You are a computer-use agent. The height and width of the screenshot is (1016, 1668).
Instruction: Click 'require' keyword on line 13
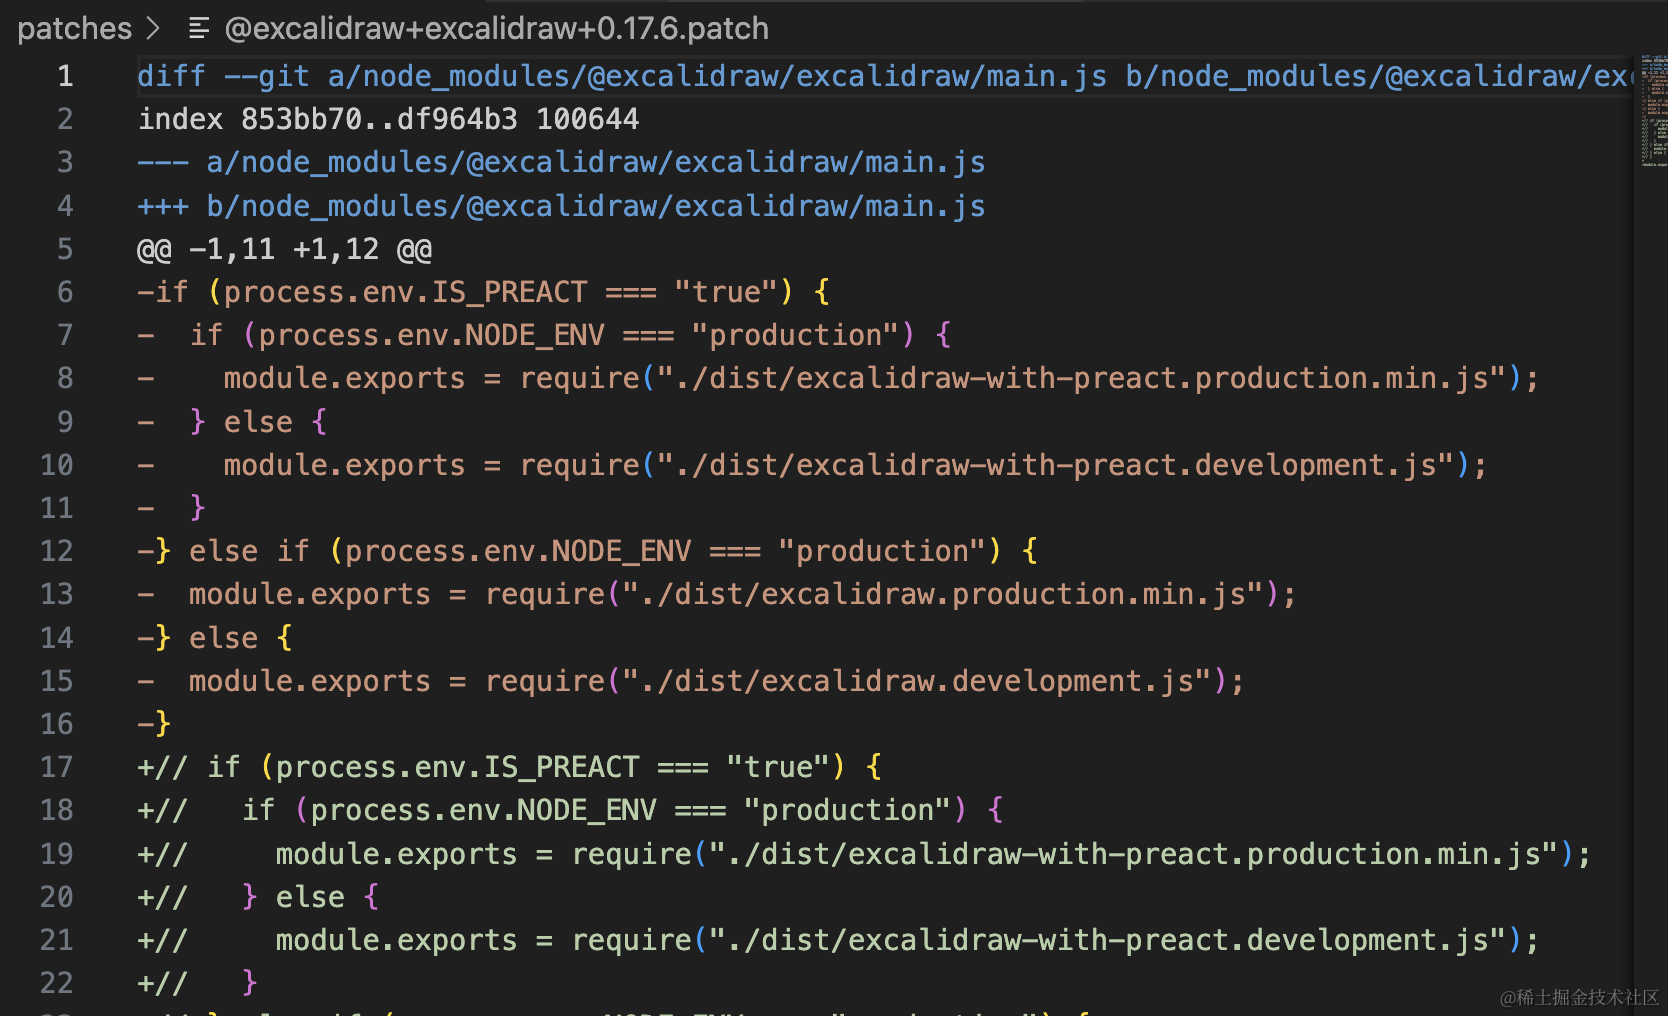546,594
